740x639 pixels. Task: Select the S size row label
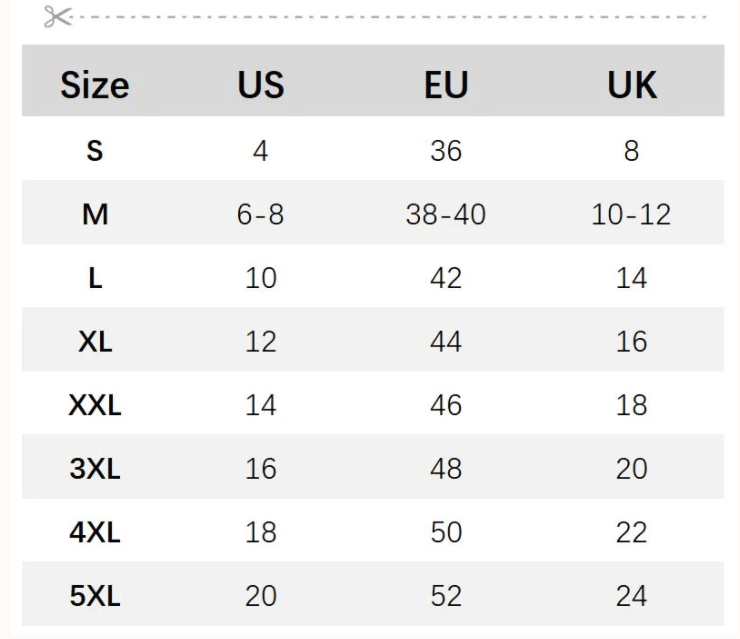[95, 151]
